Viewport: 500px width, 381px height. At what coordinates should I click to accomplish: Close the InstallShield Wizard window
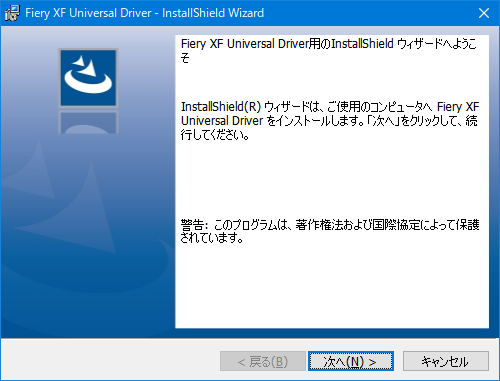(484, 13)
